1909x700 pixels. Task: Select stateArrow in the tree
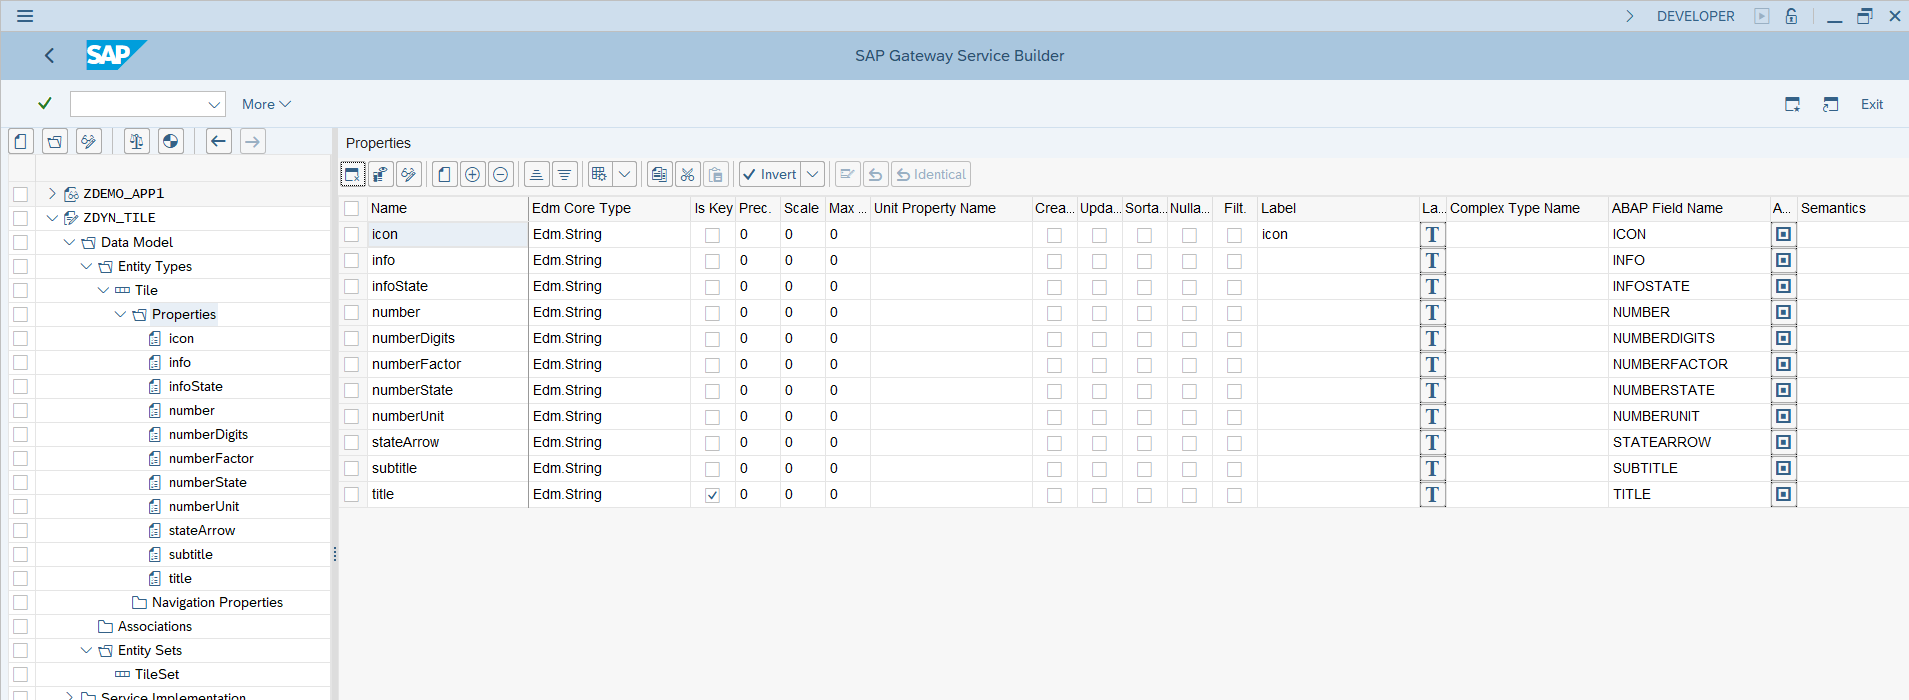point(202,530)
